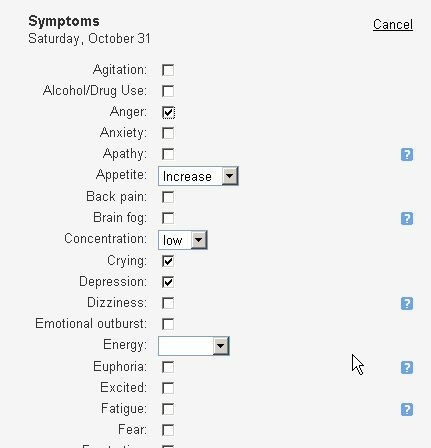The height and width of the screenshot is (448, 431).
Task: Open the help icon beside Dizziness
Action: [x=407, y=303]
